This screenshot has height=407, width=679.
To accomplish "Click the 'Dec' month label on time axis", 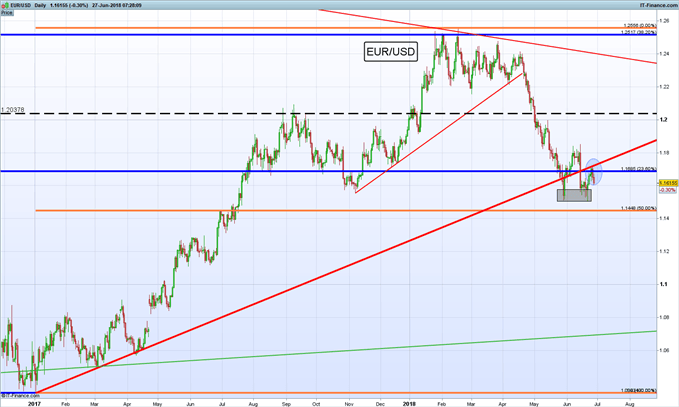I will pos(380,404).
